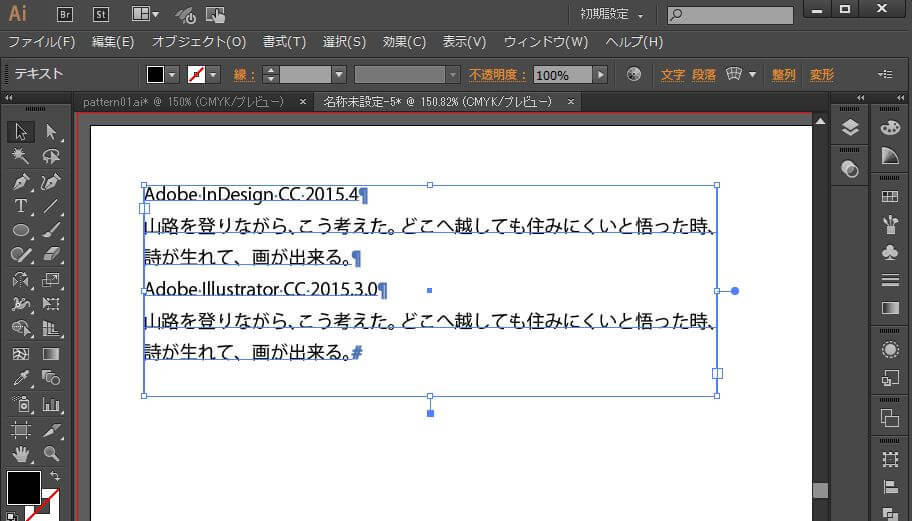The height and width of the screenshot is (521, 912).
Task: Expand the opacity slider arrow
Action: [600, 75]
